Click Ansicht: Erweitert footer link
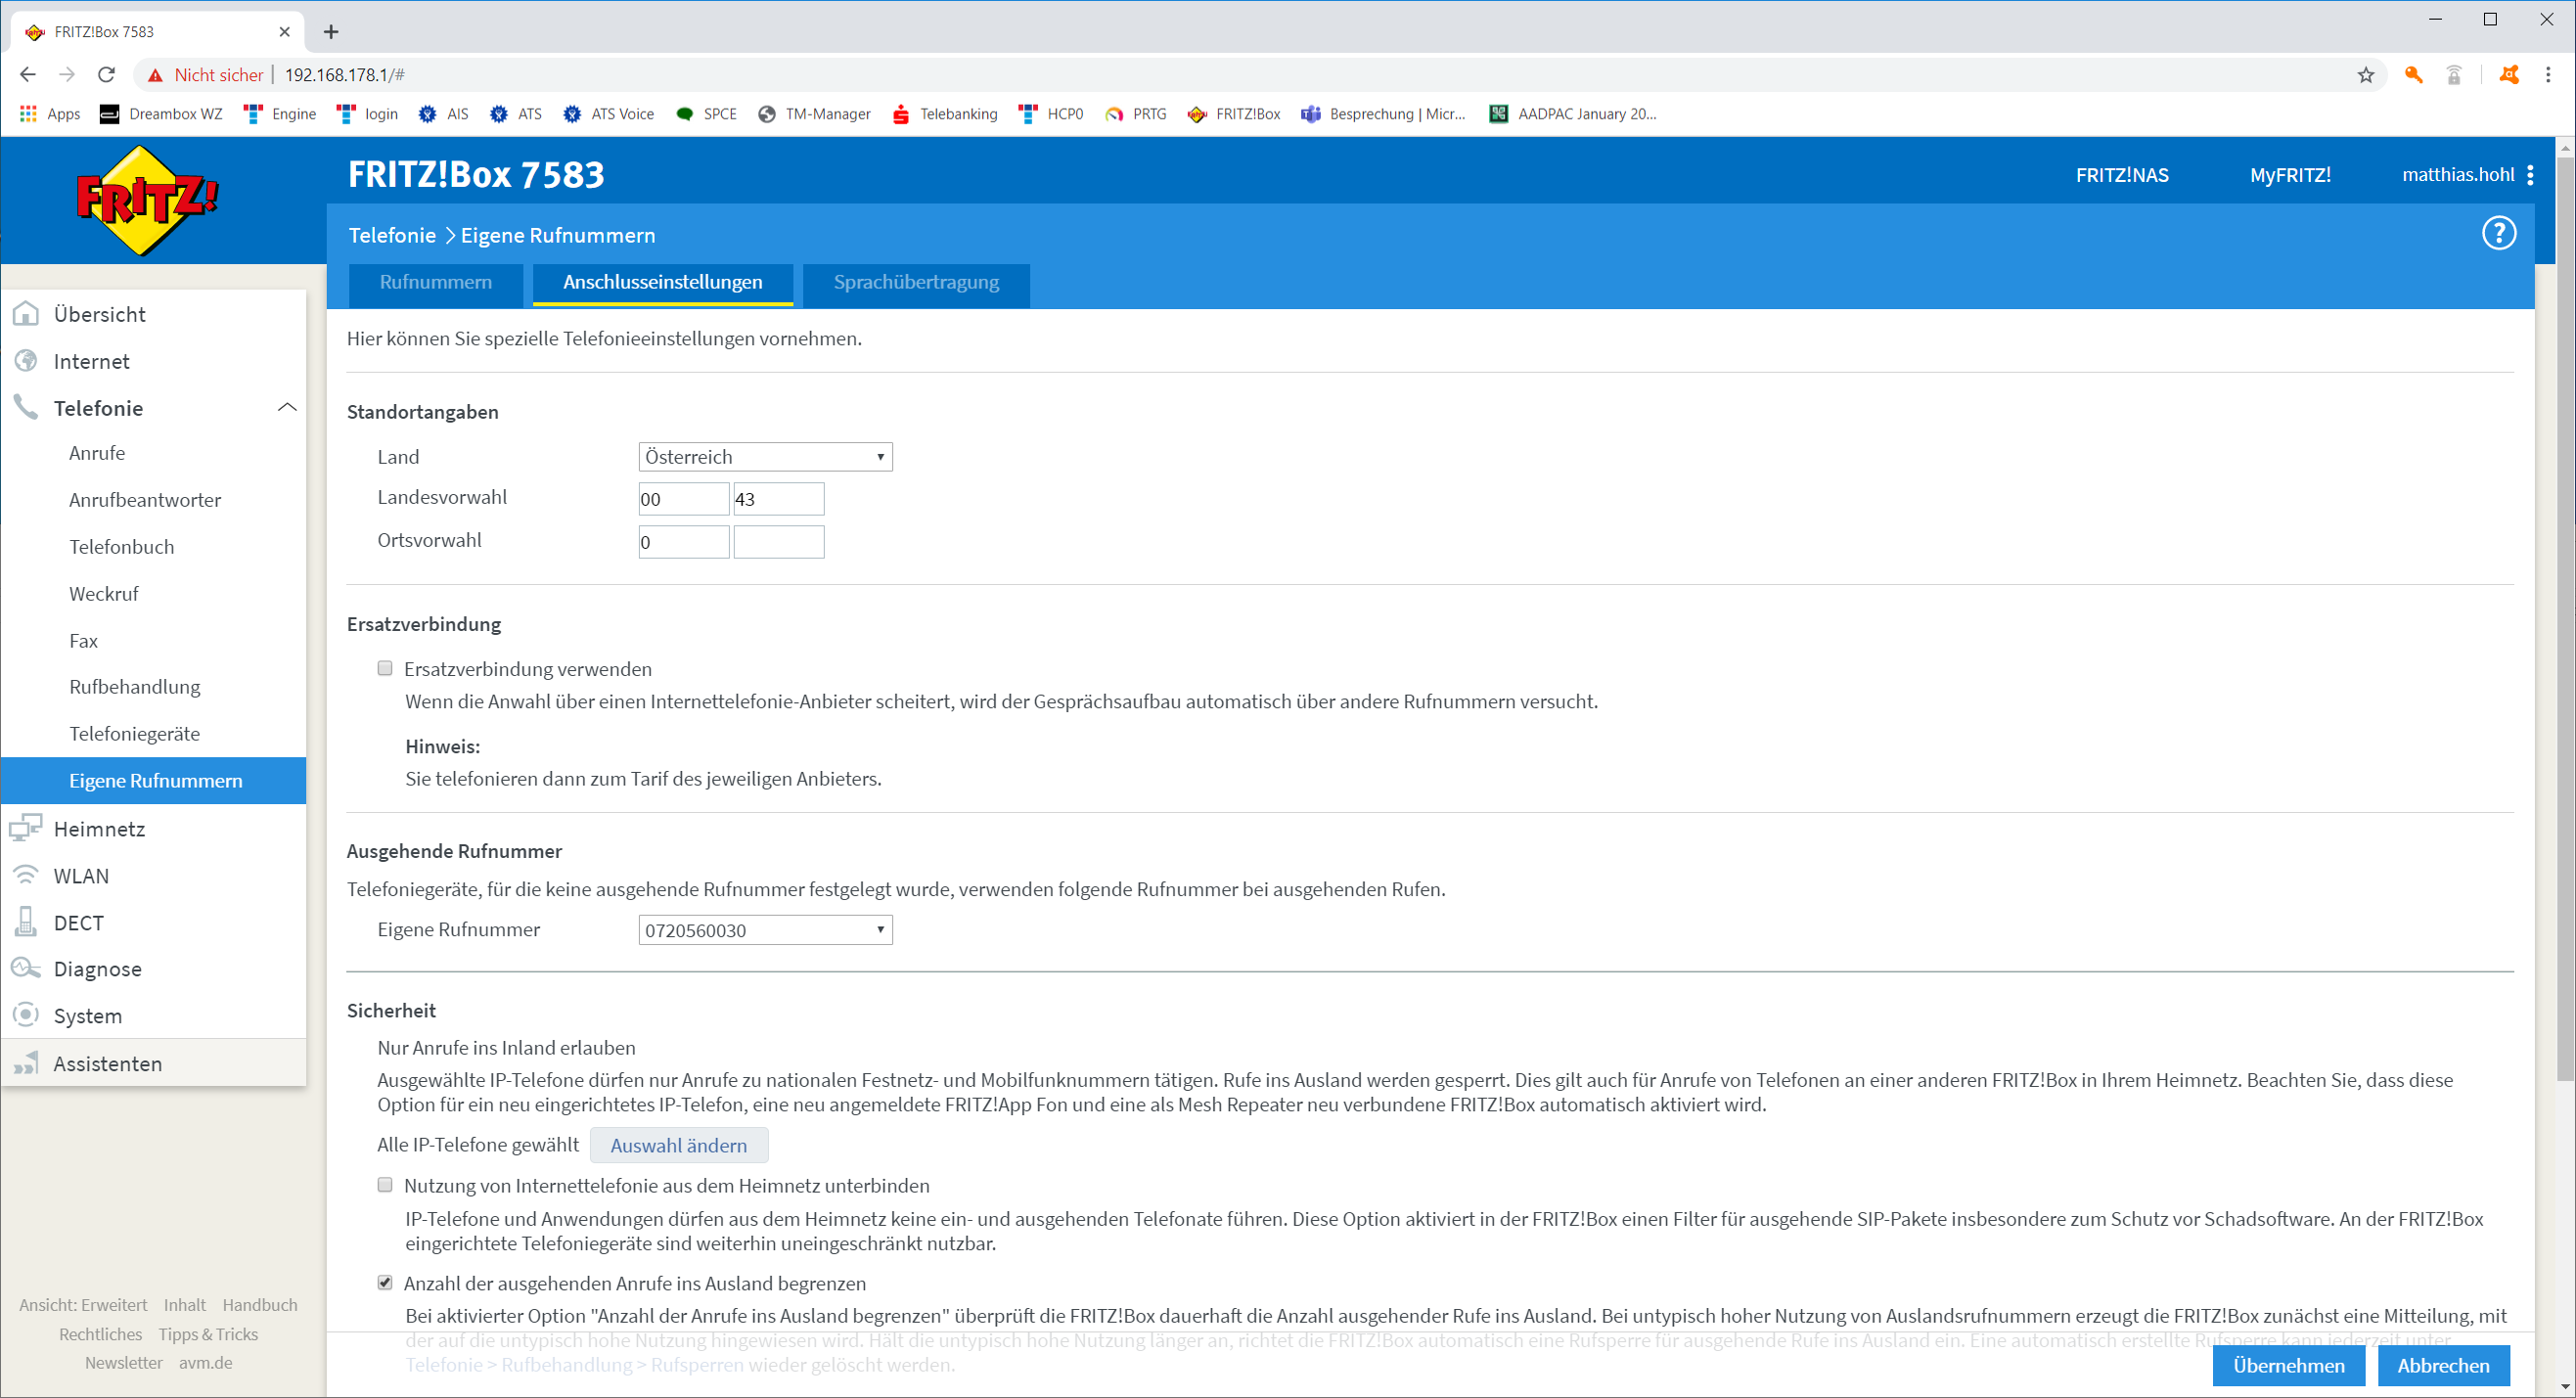2576x1398 pixels. click(x=83, y=1305)
